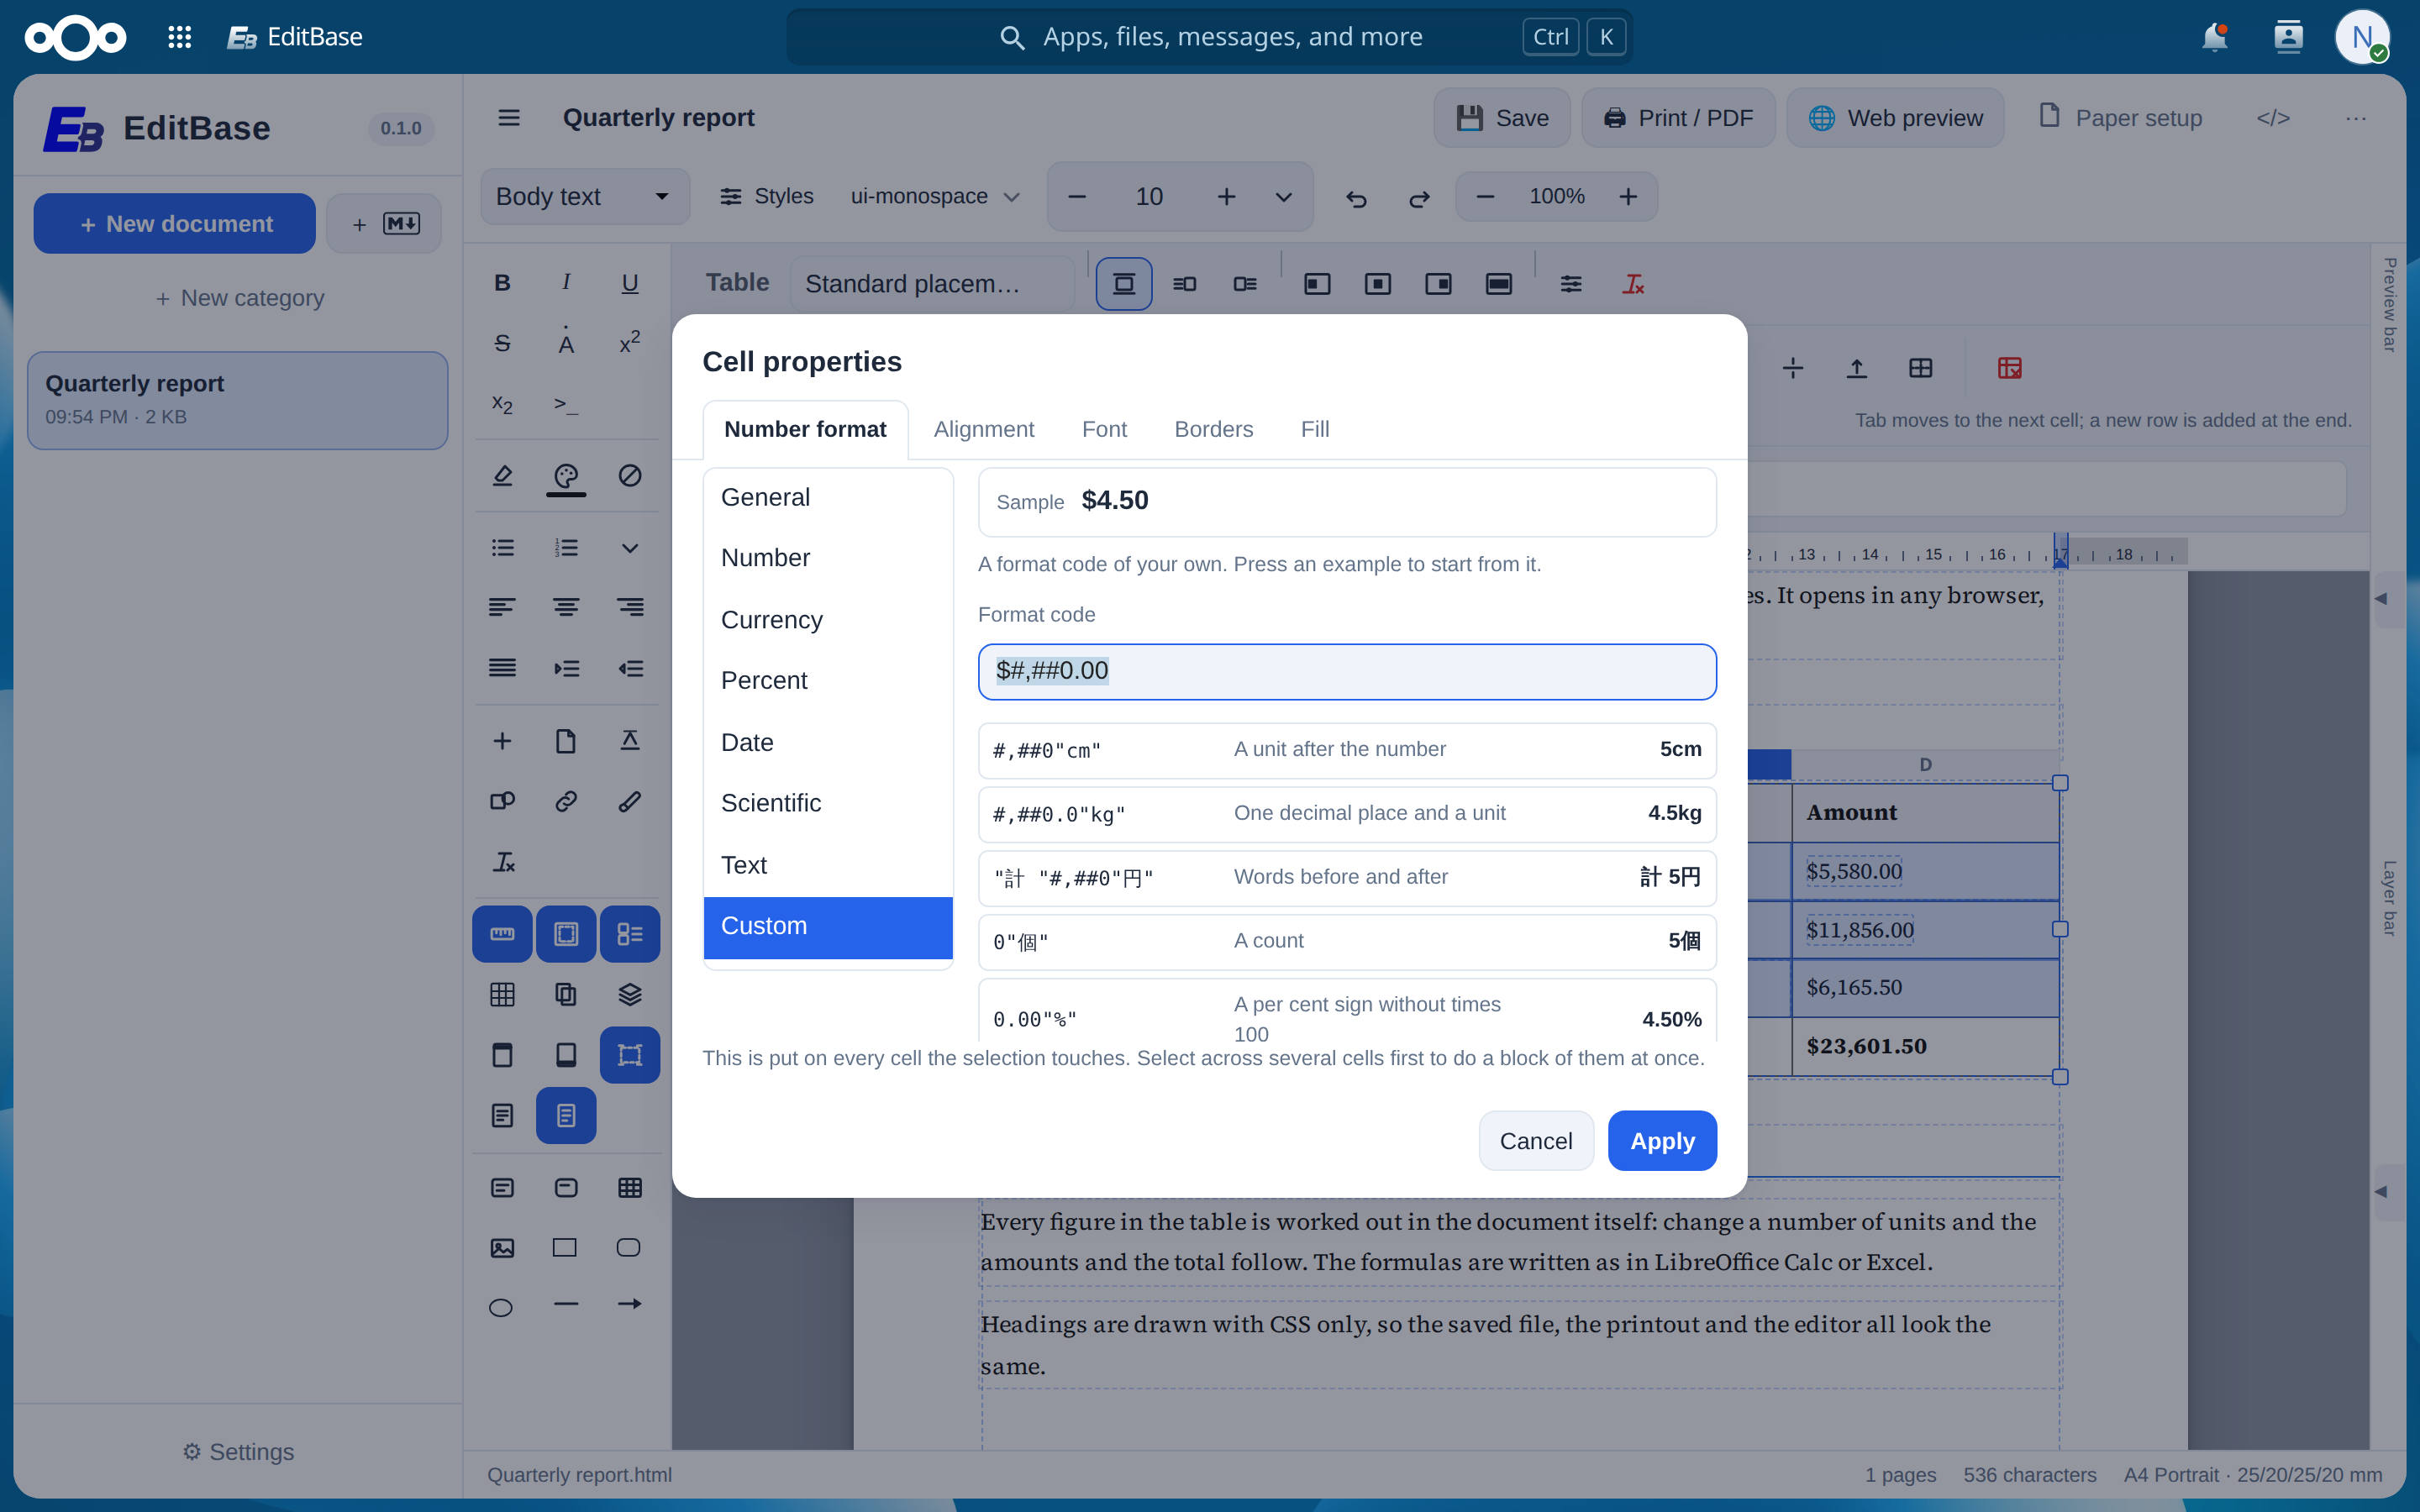The height and width of the screenshot is (1512, 2420).
Task: Switch to the Borders tab
Action: (1213, 429)
